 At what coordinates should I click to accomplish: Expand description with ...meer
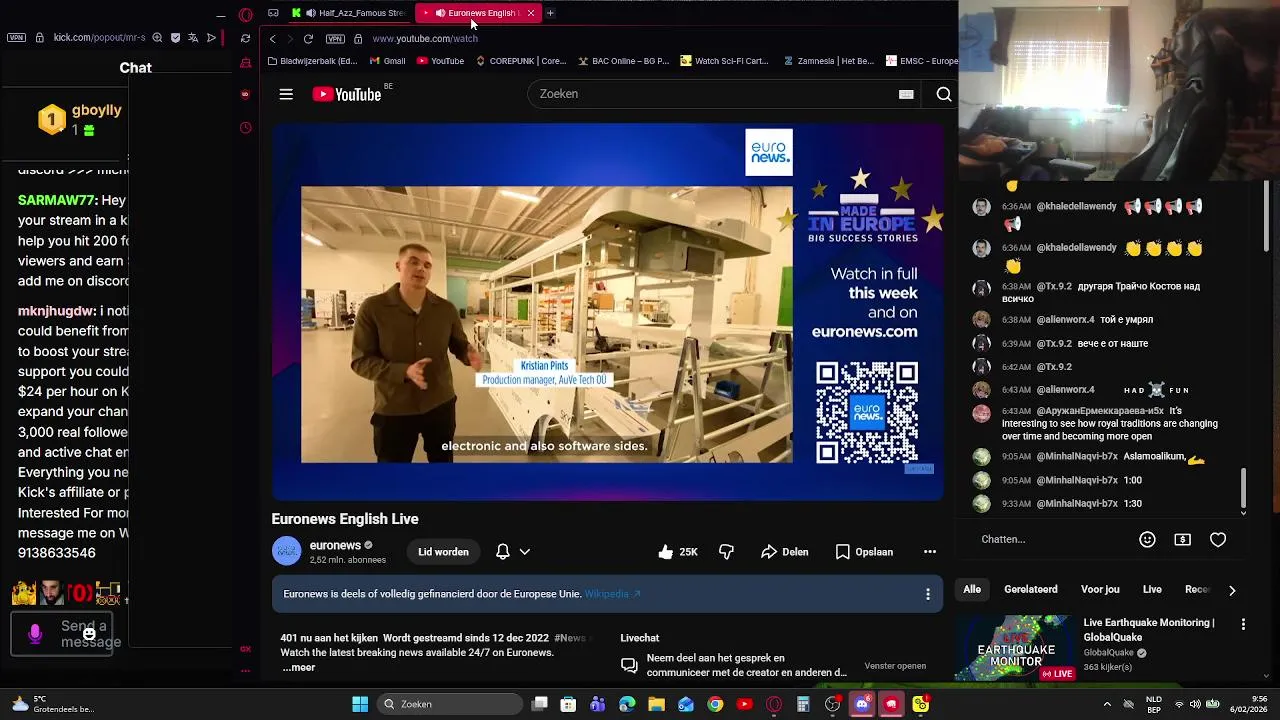(299, 668)
